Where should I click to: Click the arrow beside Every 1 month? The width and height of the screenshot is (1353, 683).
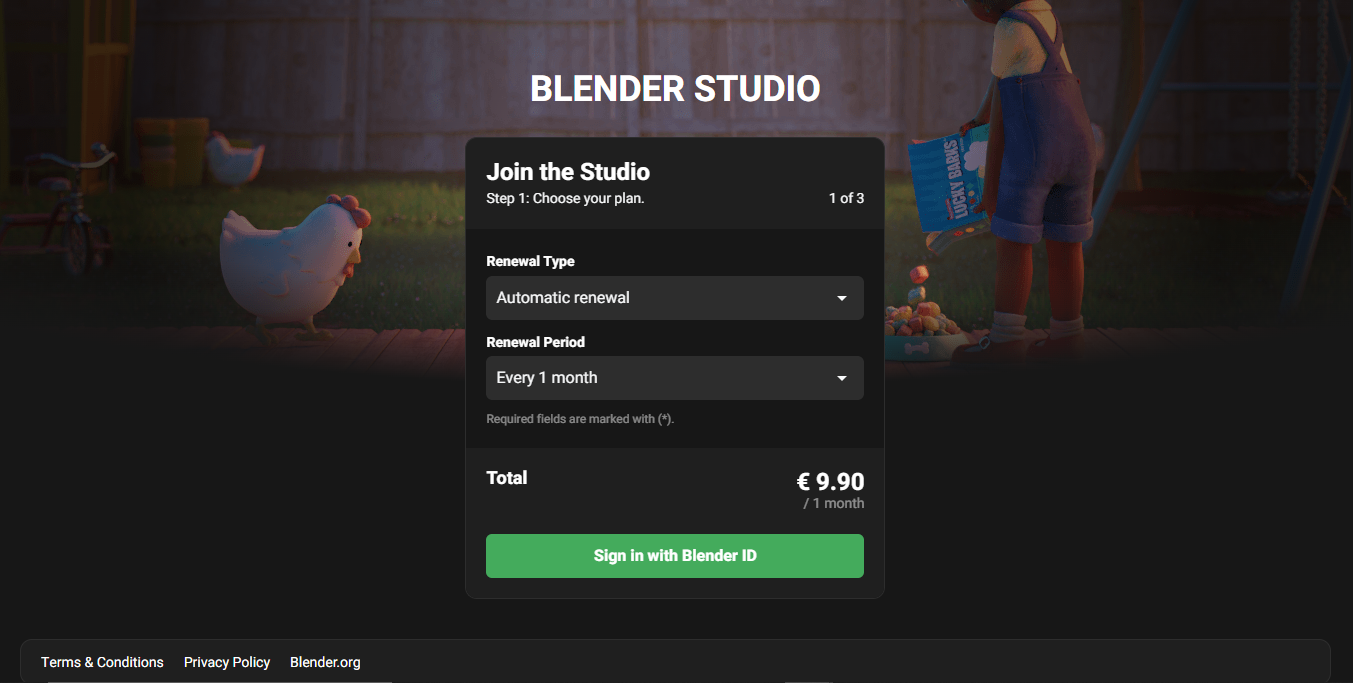[842, 378]
